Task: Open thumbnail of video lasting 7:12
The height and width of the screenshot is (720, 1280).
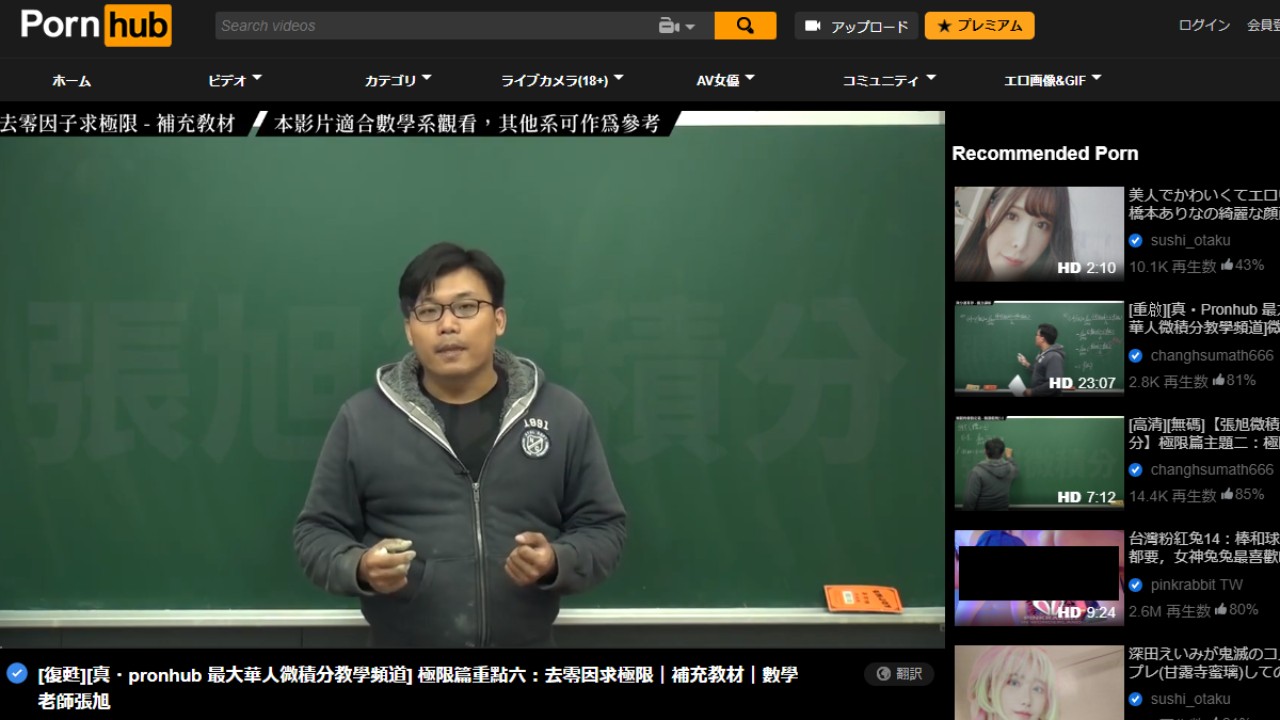Action: coord(1039,463)
